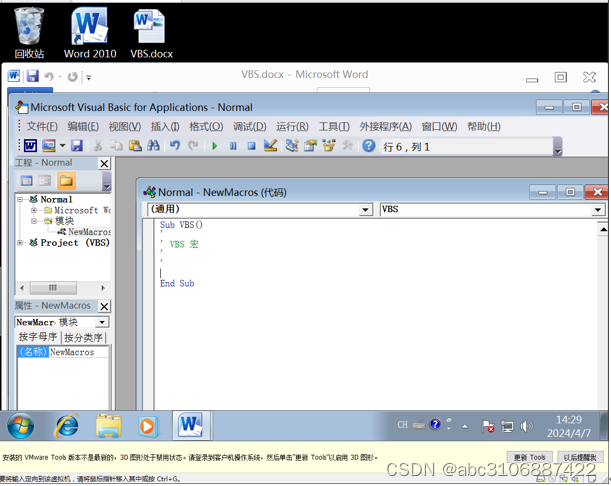The image size is (611, 486).
Task: Click the Insert UserForm toolbar icon
Action: click(x=49, y=146)
